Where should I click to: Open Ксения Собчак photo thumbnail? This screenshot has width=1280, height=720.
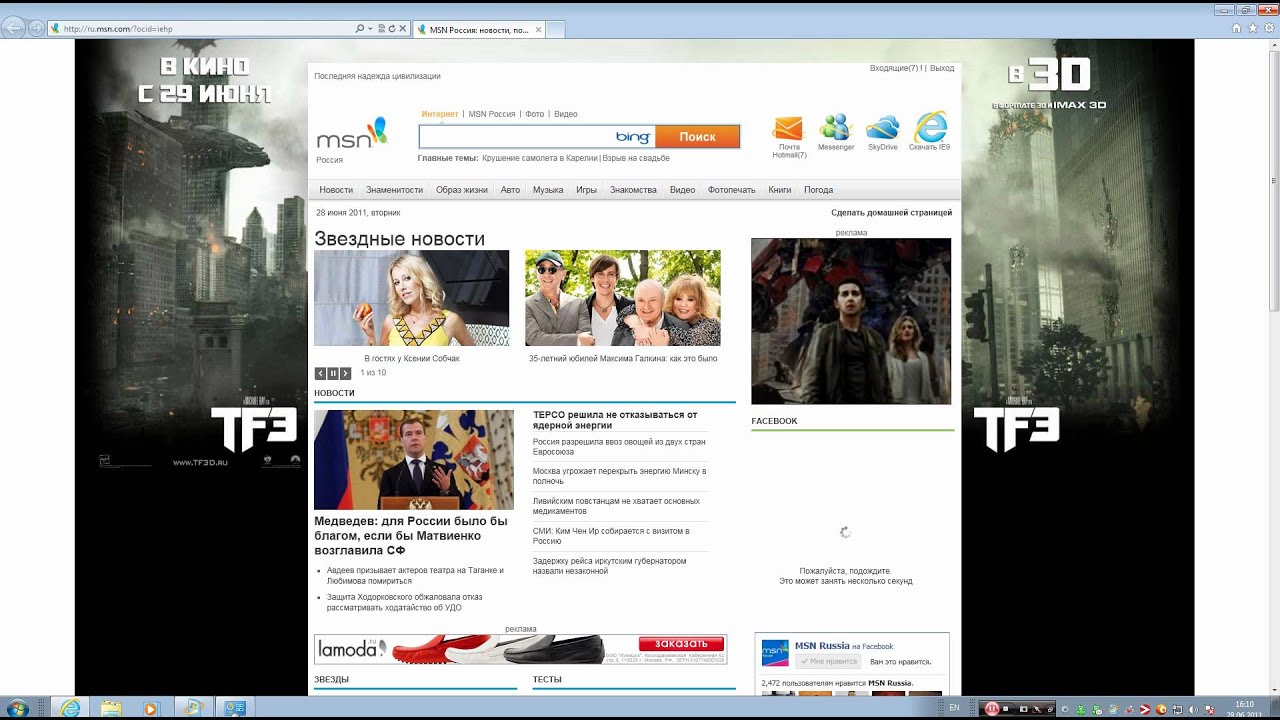(411, 298)
